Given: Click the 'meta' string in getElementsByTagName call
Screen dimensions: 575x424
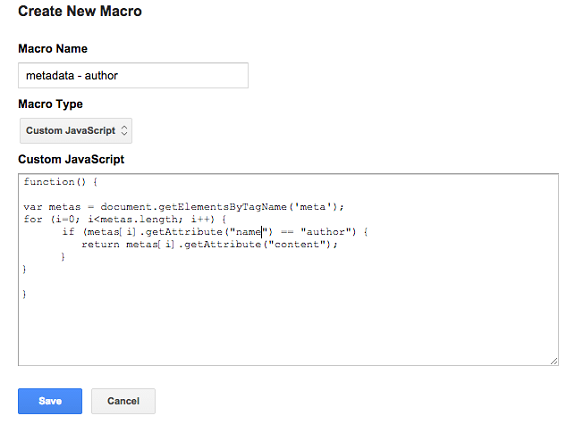Looking at the screenshot, I should coord(312,207).
